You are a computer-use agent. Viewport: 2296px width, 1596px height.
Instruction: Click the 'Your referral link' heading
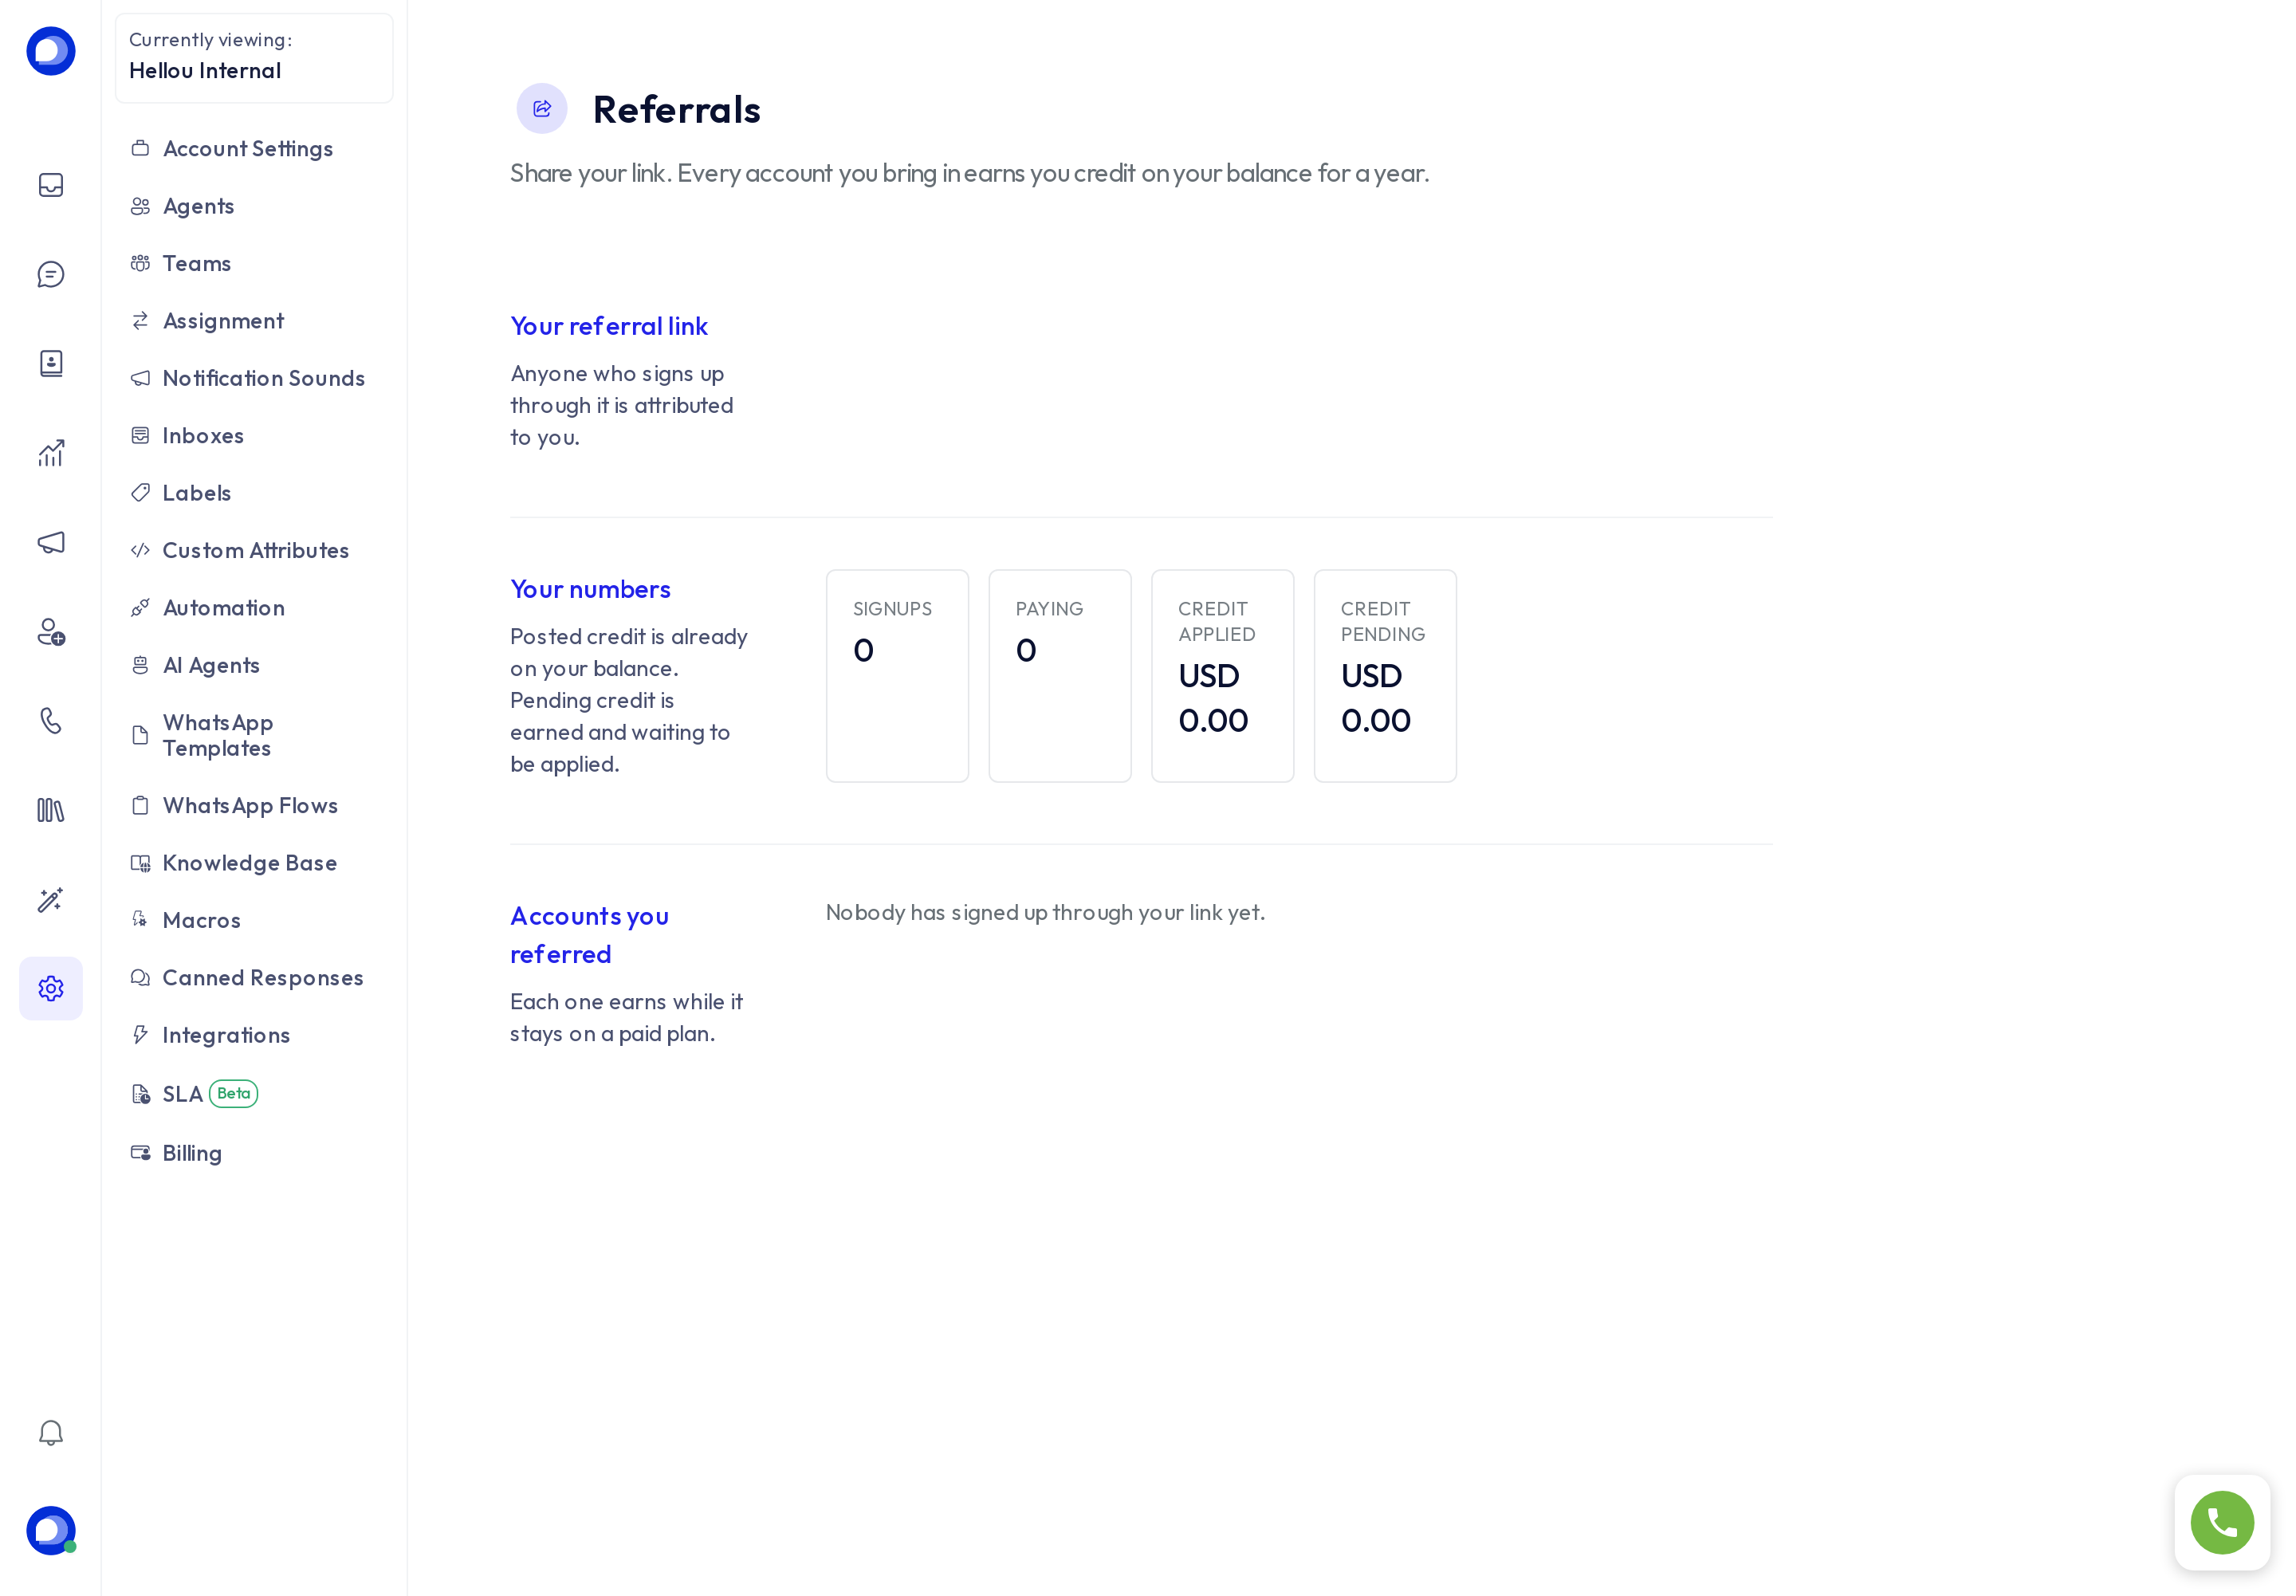tap(609, 326)
